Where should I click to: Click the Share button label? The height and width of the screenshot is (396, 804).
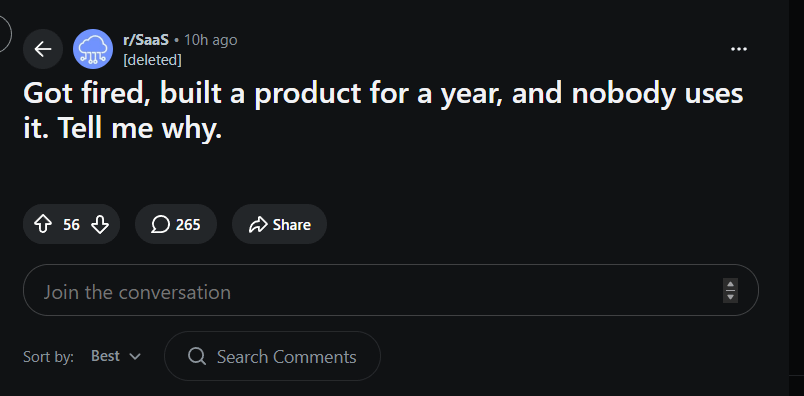pyautogui.click(x=292, y=224)
